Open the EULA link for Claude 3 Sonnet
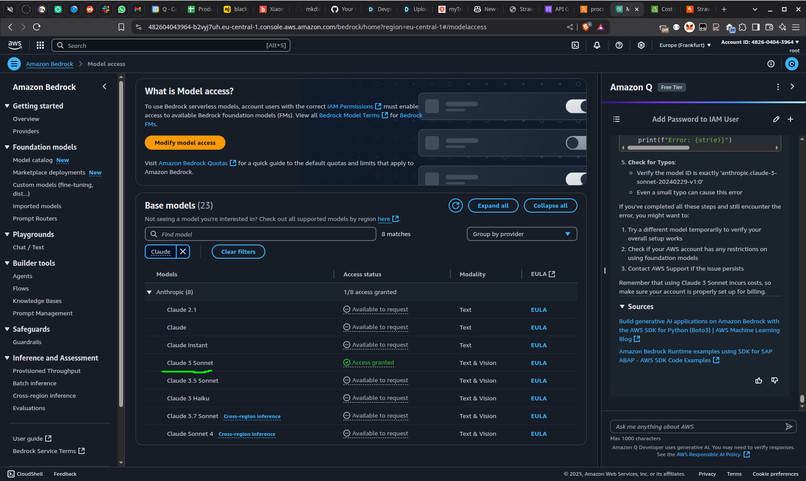The width and height of the screenshot is (806, 481). pos(539,363)
